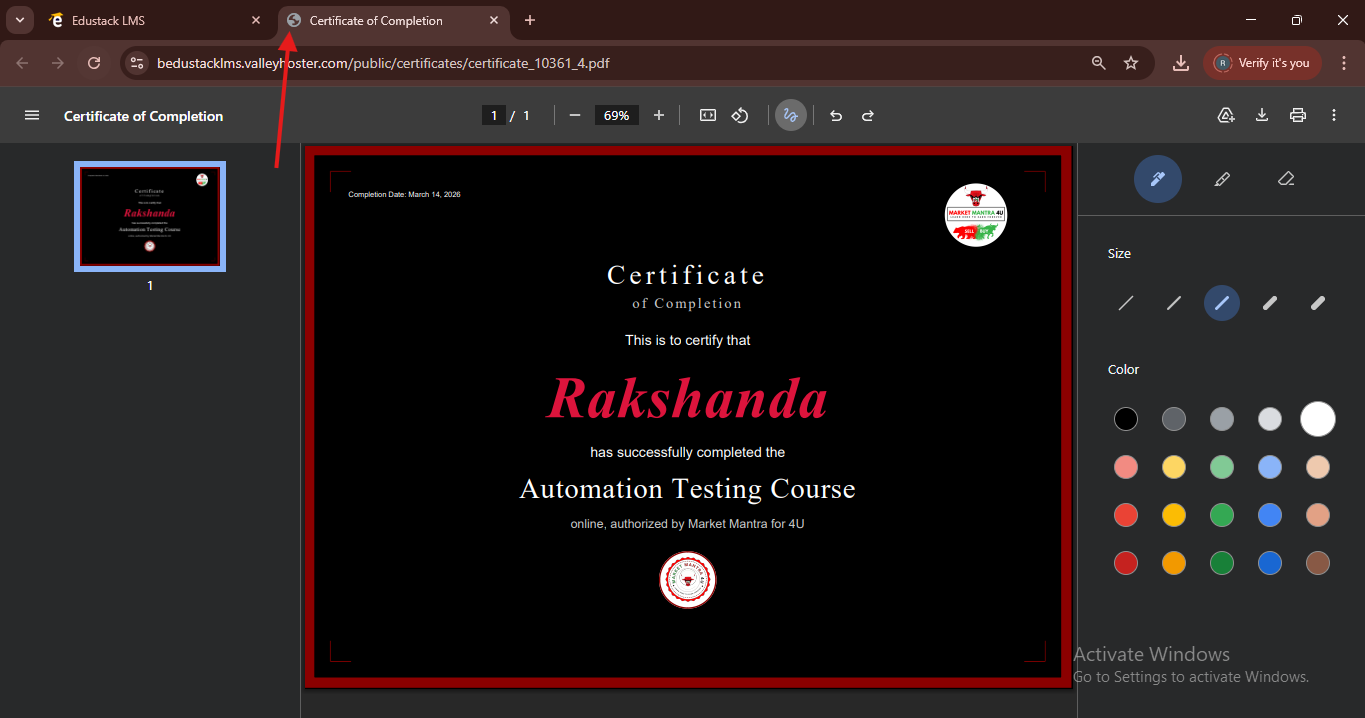Go forward in browser history

[58, 63]
